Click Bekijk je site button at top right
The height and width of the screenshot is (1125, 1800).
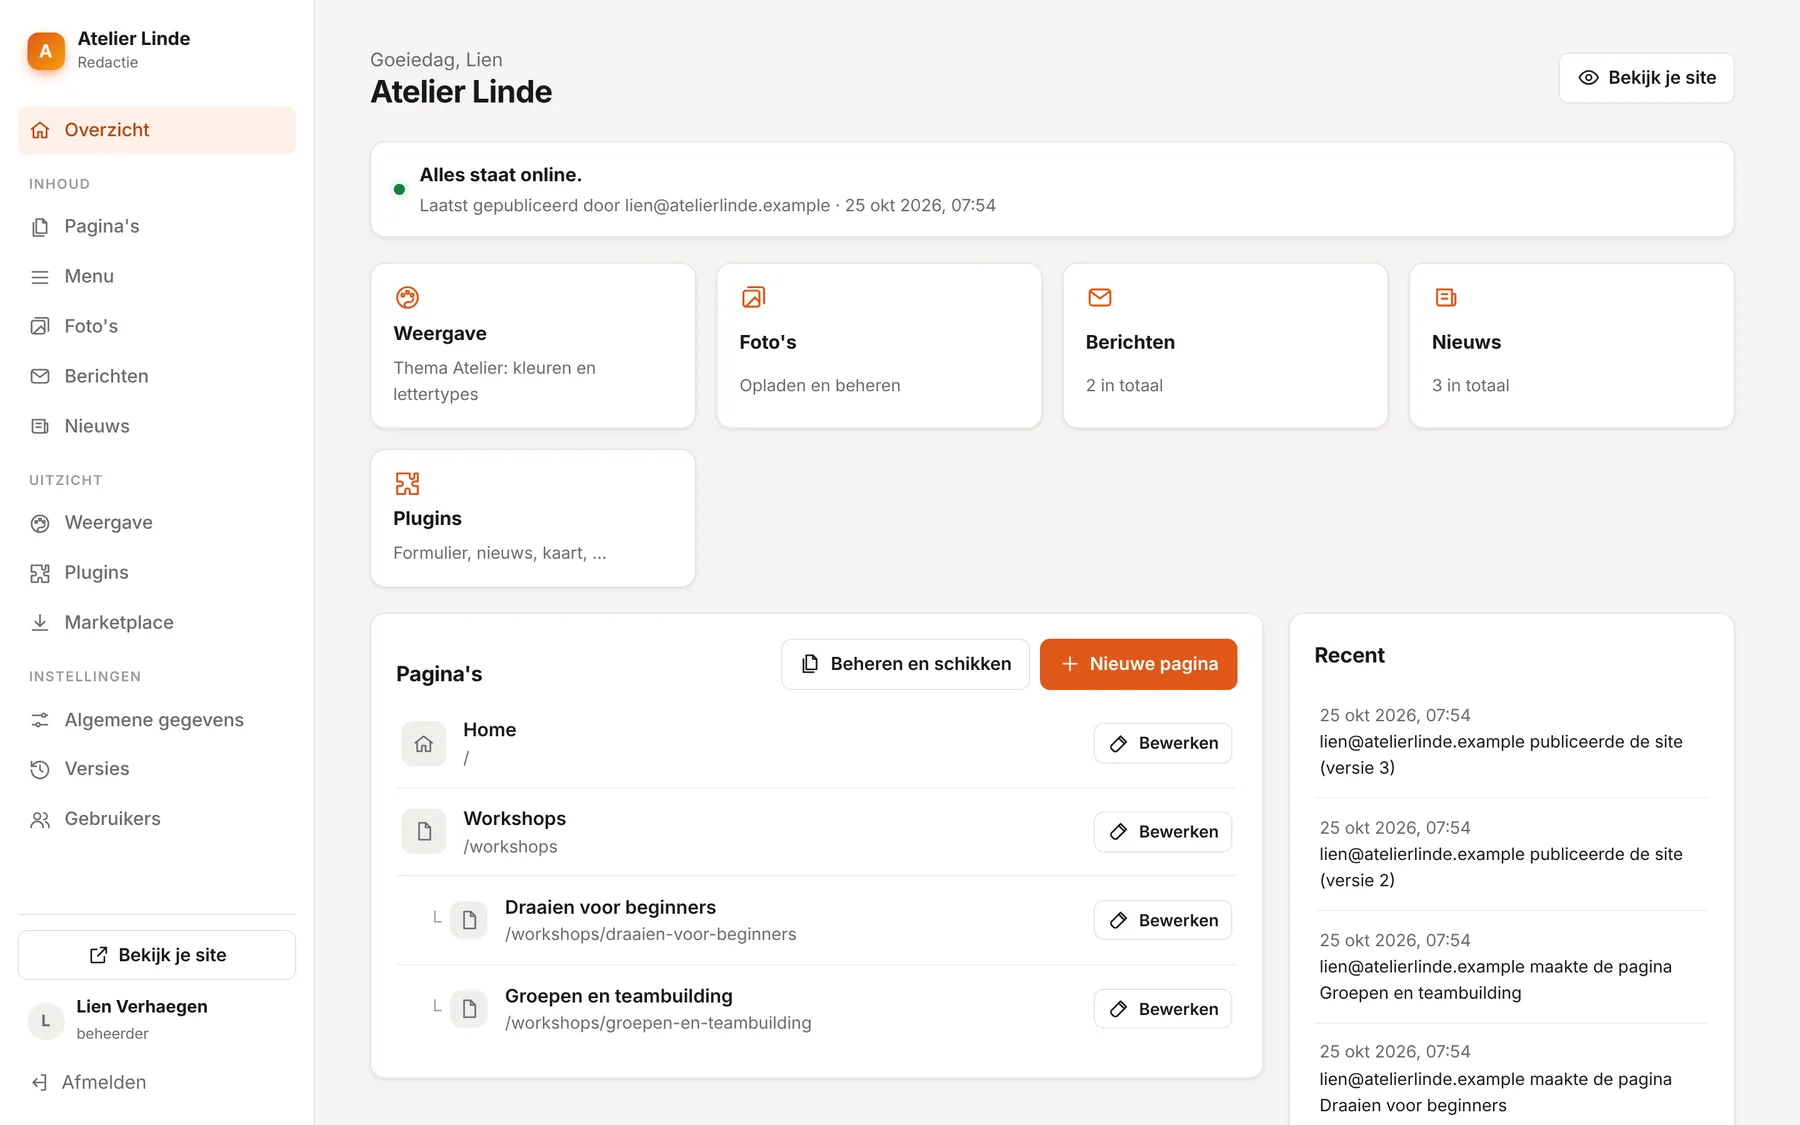[x=1646, y=78]
